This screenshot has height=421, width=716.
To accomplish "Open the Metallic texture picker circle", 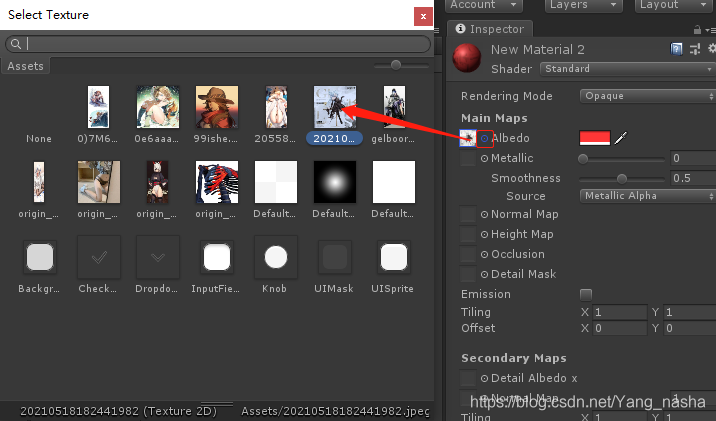I will coord(484,158).
